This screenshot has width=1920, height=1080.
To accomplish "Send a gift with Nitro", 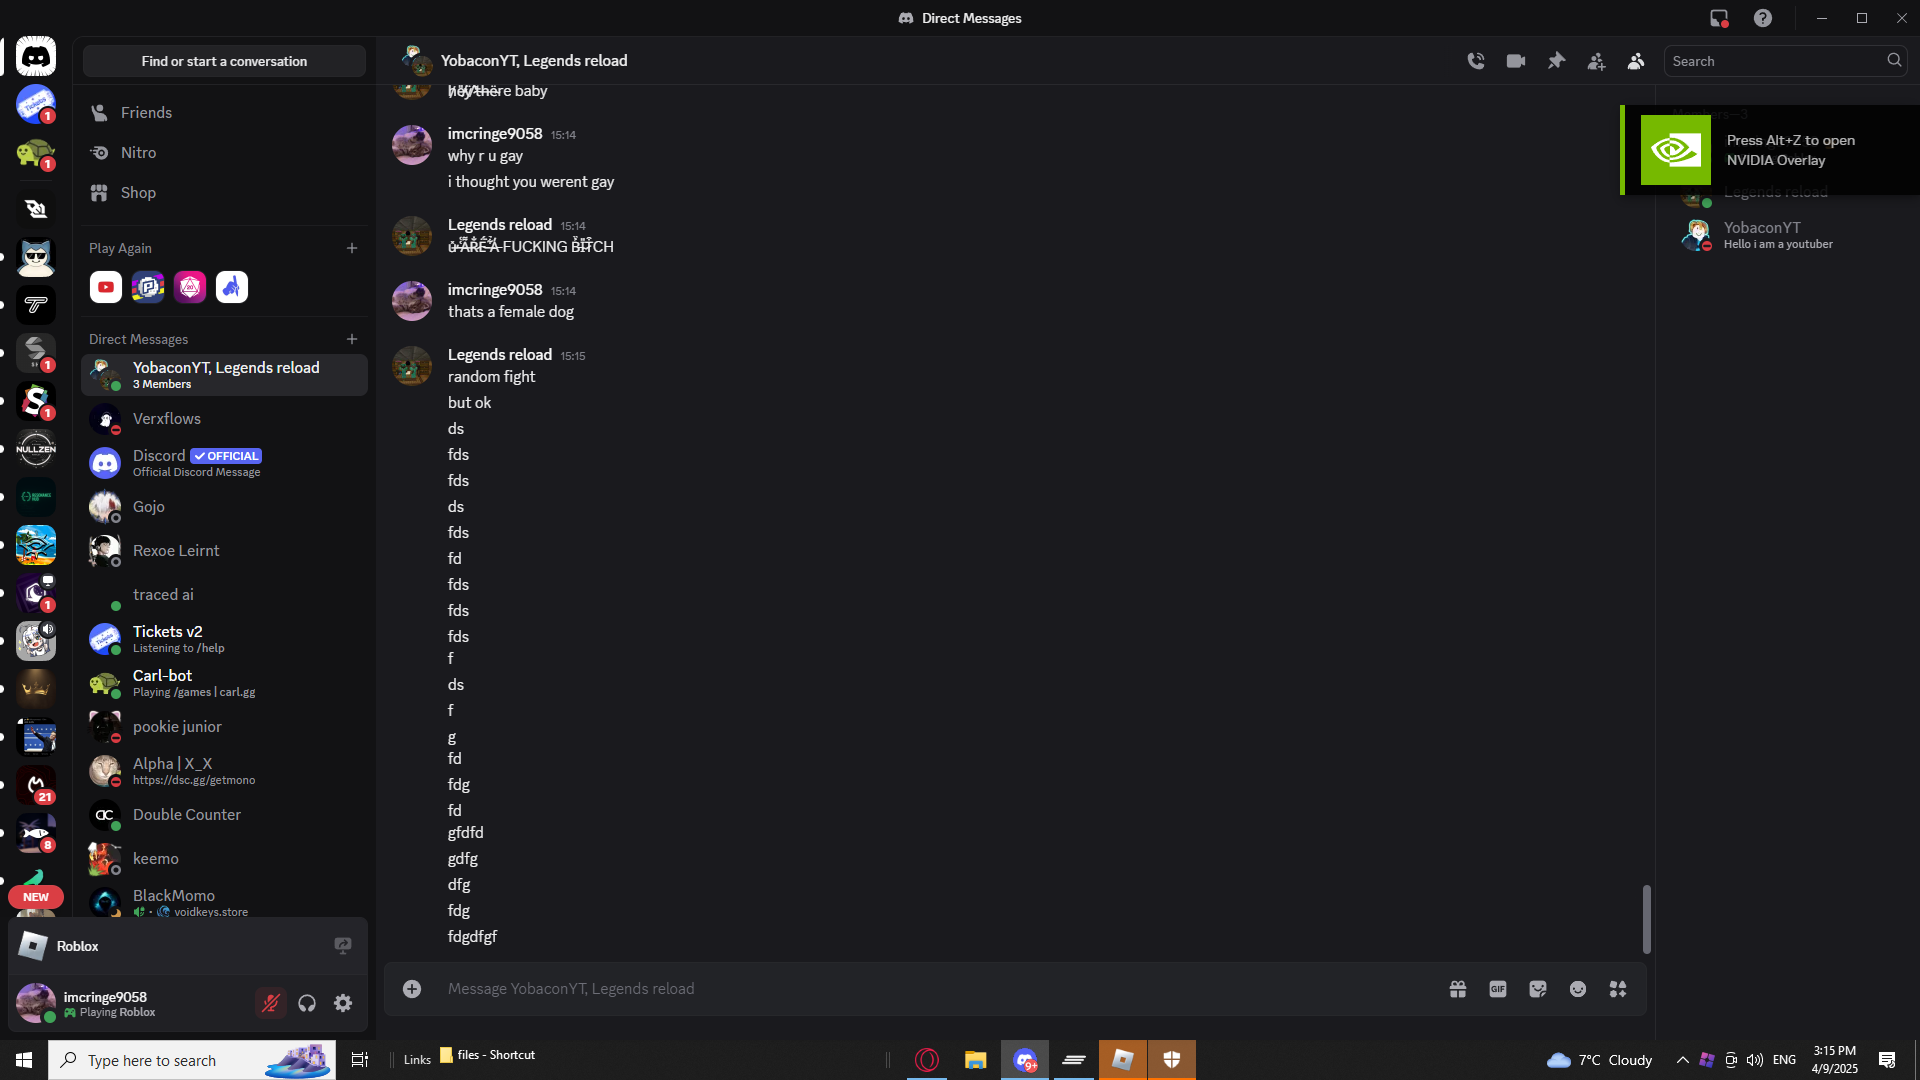I will tap(1458, 989).
